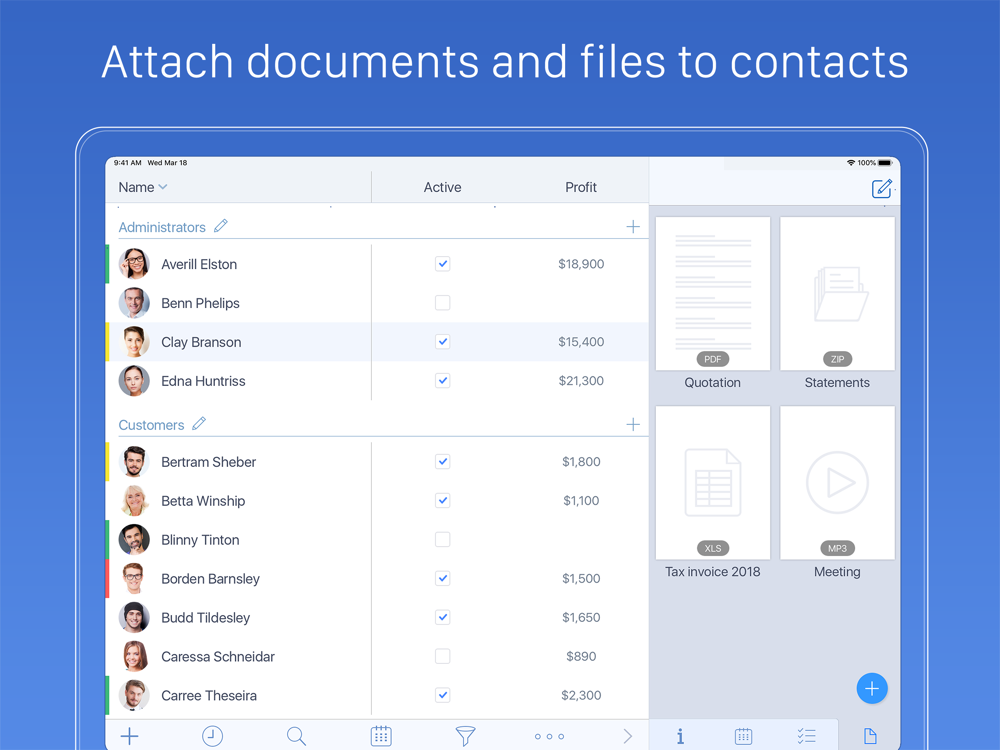
Task: Open the Statements ZIP thumbnail
Action: click(x=837, y=293)
